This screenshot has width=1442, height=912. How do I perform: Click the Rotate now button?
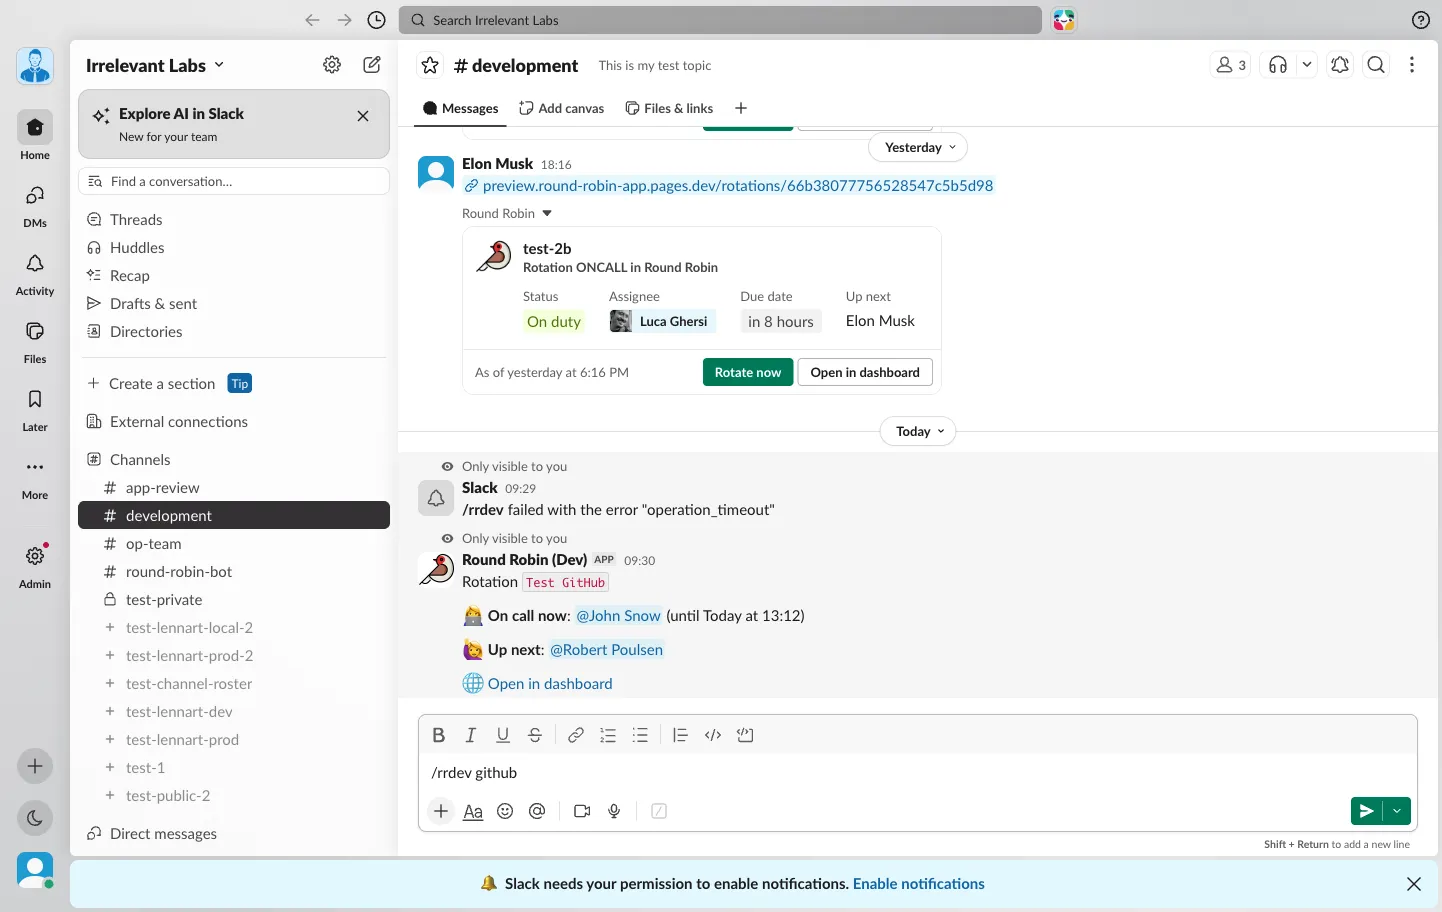point(748,372)
